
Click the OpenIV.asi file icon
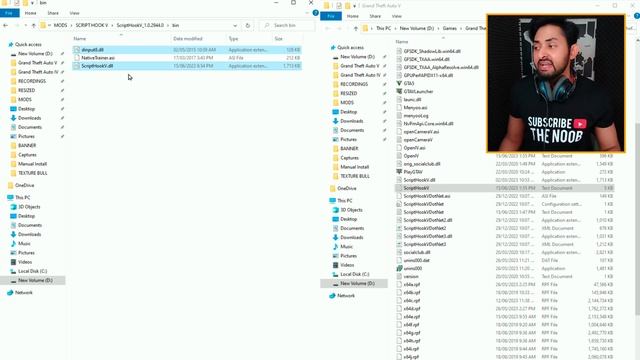click(x=399, y=148)
